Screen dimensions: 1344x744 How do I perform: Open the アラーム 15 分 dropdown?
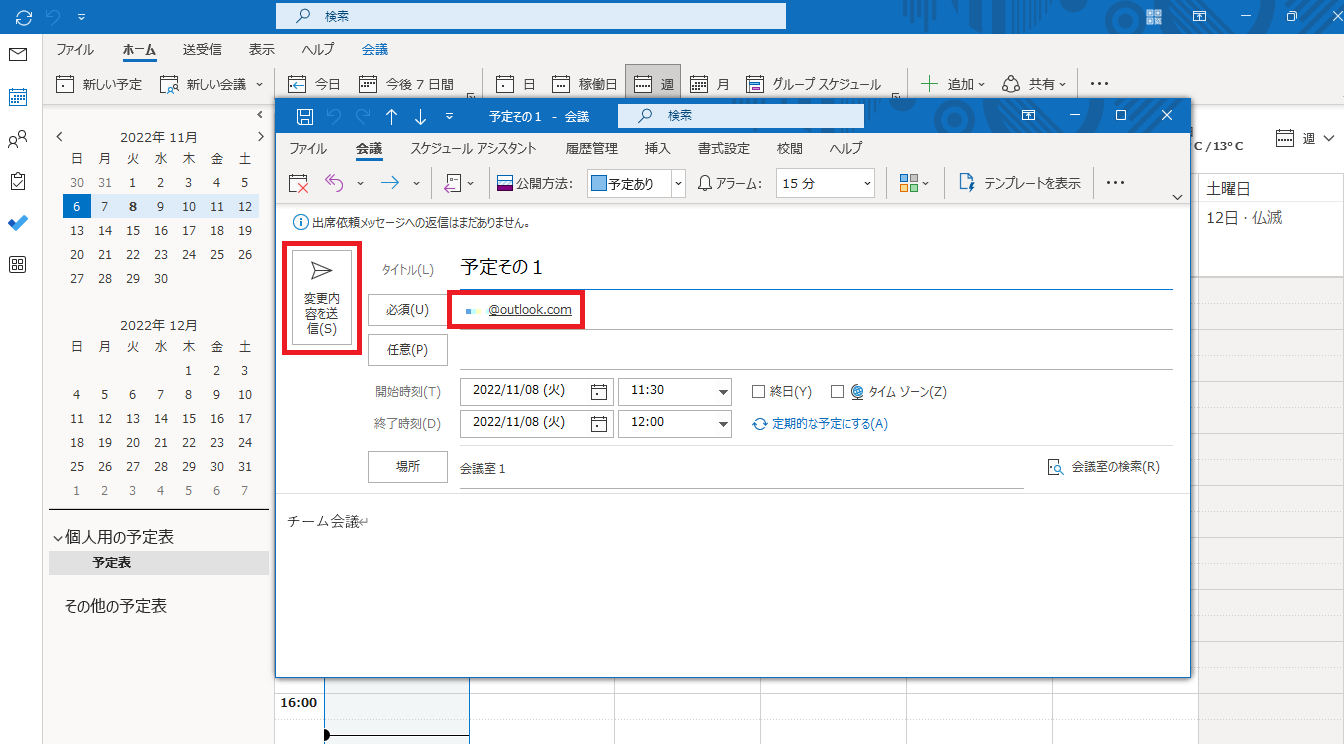(866, 183)
